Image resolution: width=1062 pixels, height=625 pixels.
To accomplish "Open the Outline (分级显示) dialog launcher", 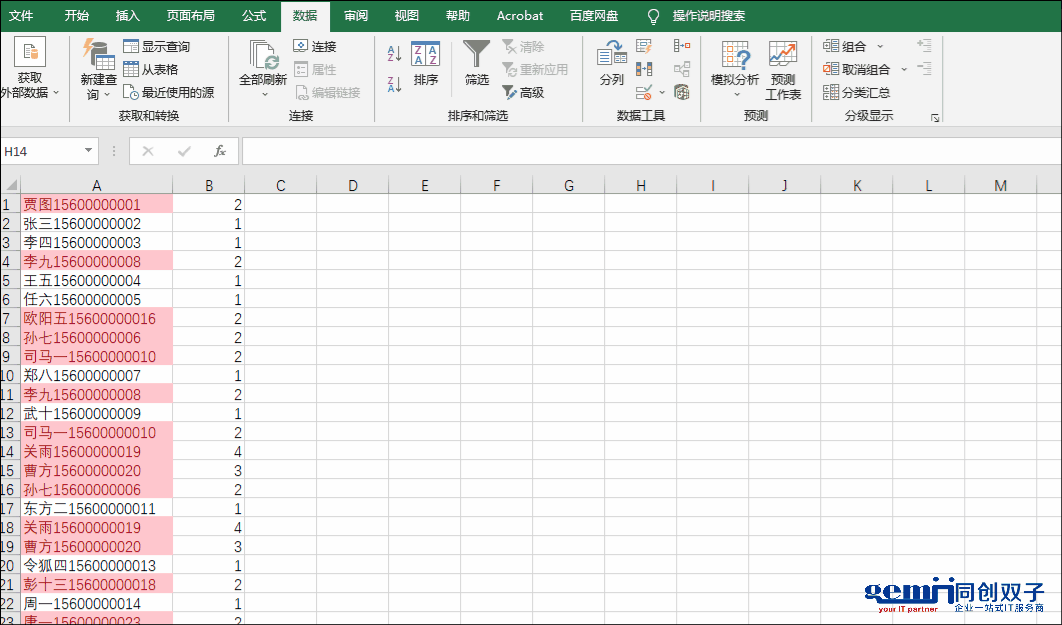I will click(x=935, y=118).
